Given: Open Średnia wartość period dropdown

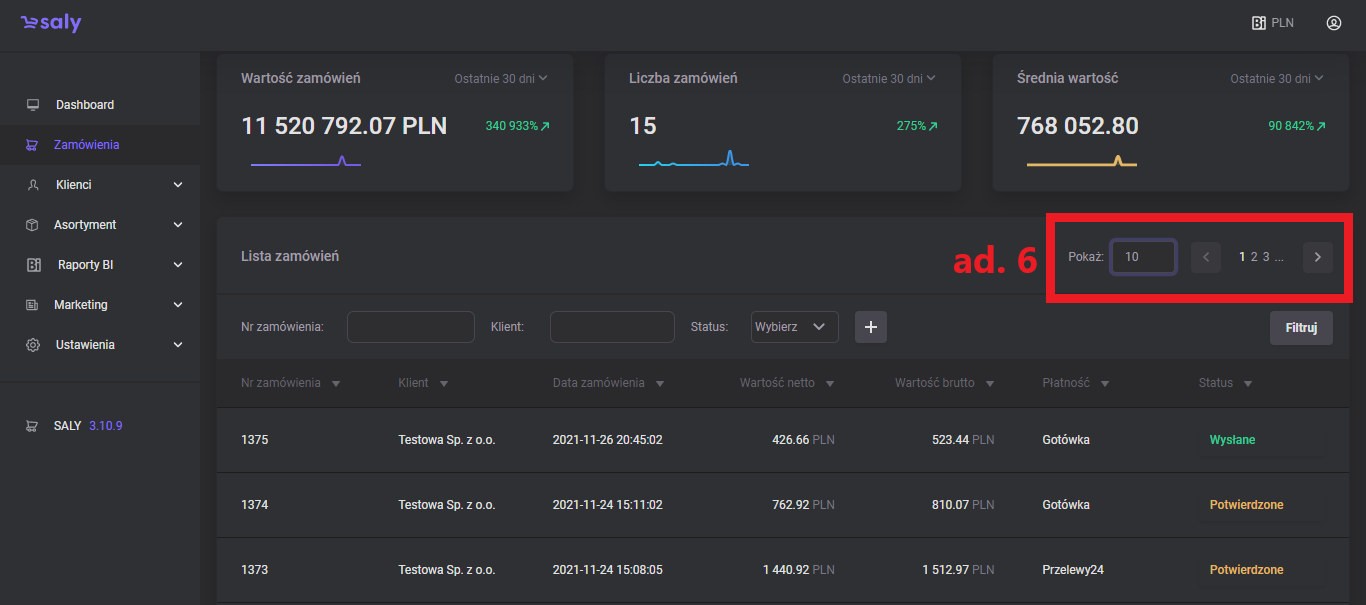Looking at the screenshot, I should [1276, 78].
